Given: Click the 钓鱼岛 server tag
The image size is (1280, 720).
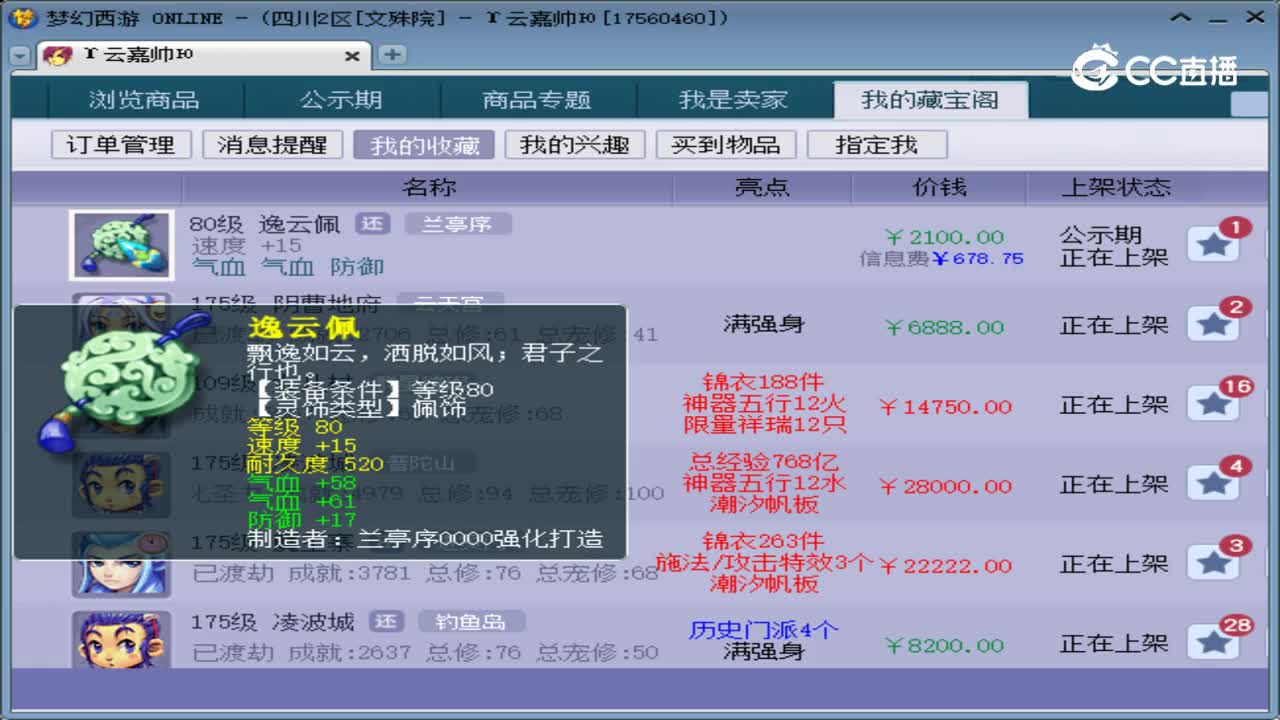Looking at the screenshot, I should click(x=470, y=622).
